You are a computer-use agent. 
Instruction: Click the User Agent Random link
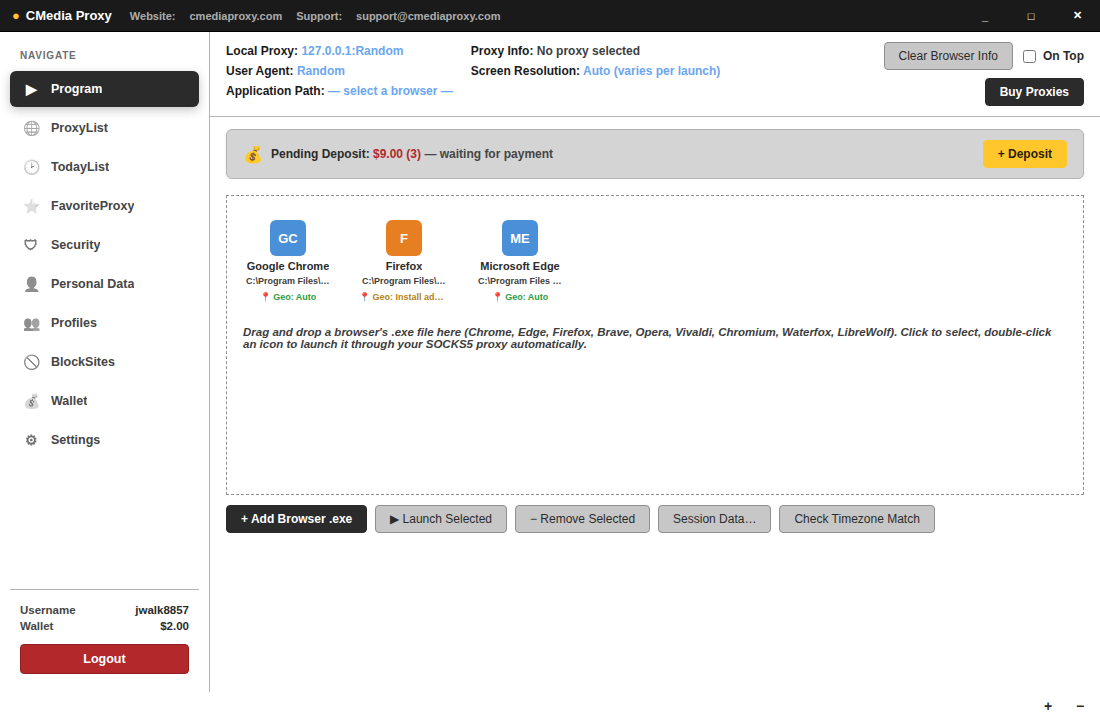[321, 71]
